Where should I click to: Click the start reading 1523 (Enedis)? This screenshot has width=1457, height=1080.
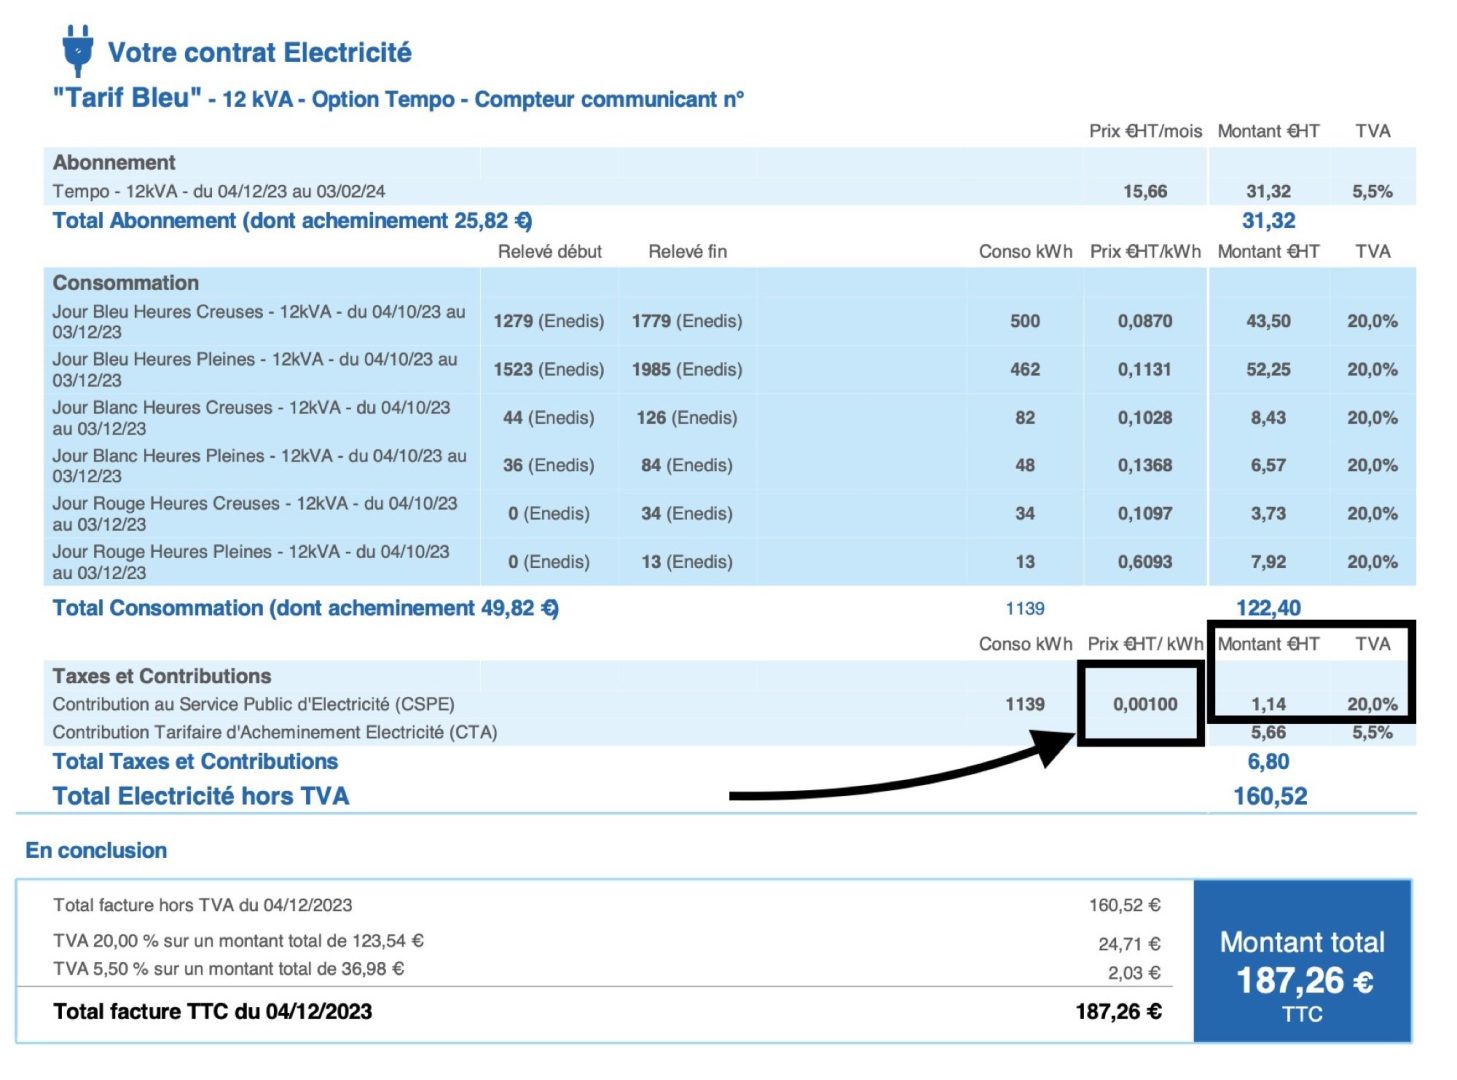(x=549, y=369)
